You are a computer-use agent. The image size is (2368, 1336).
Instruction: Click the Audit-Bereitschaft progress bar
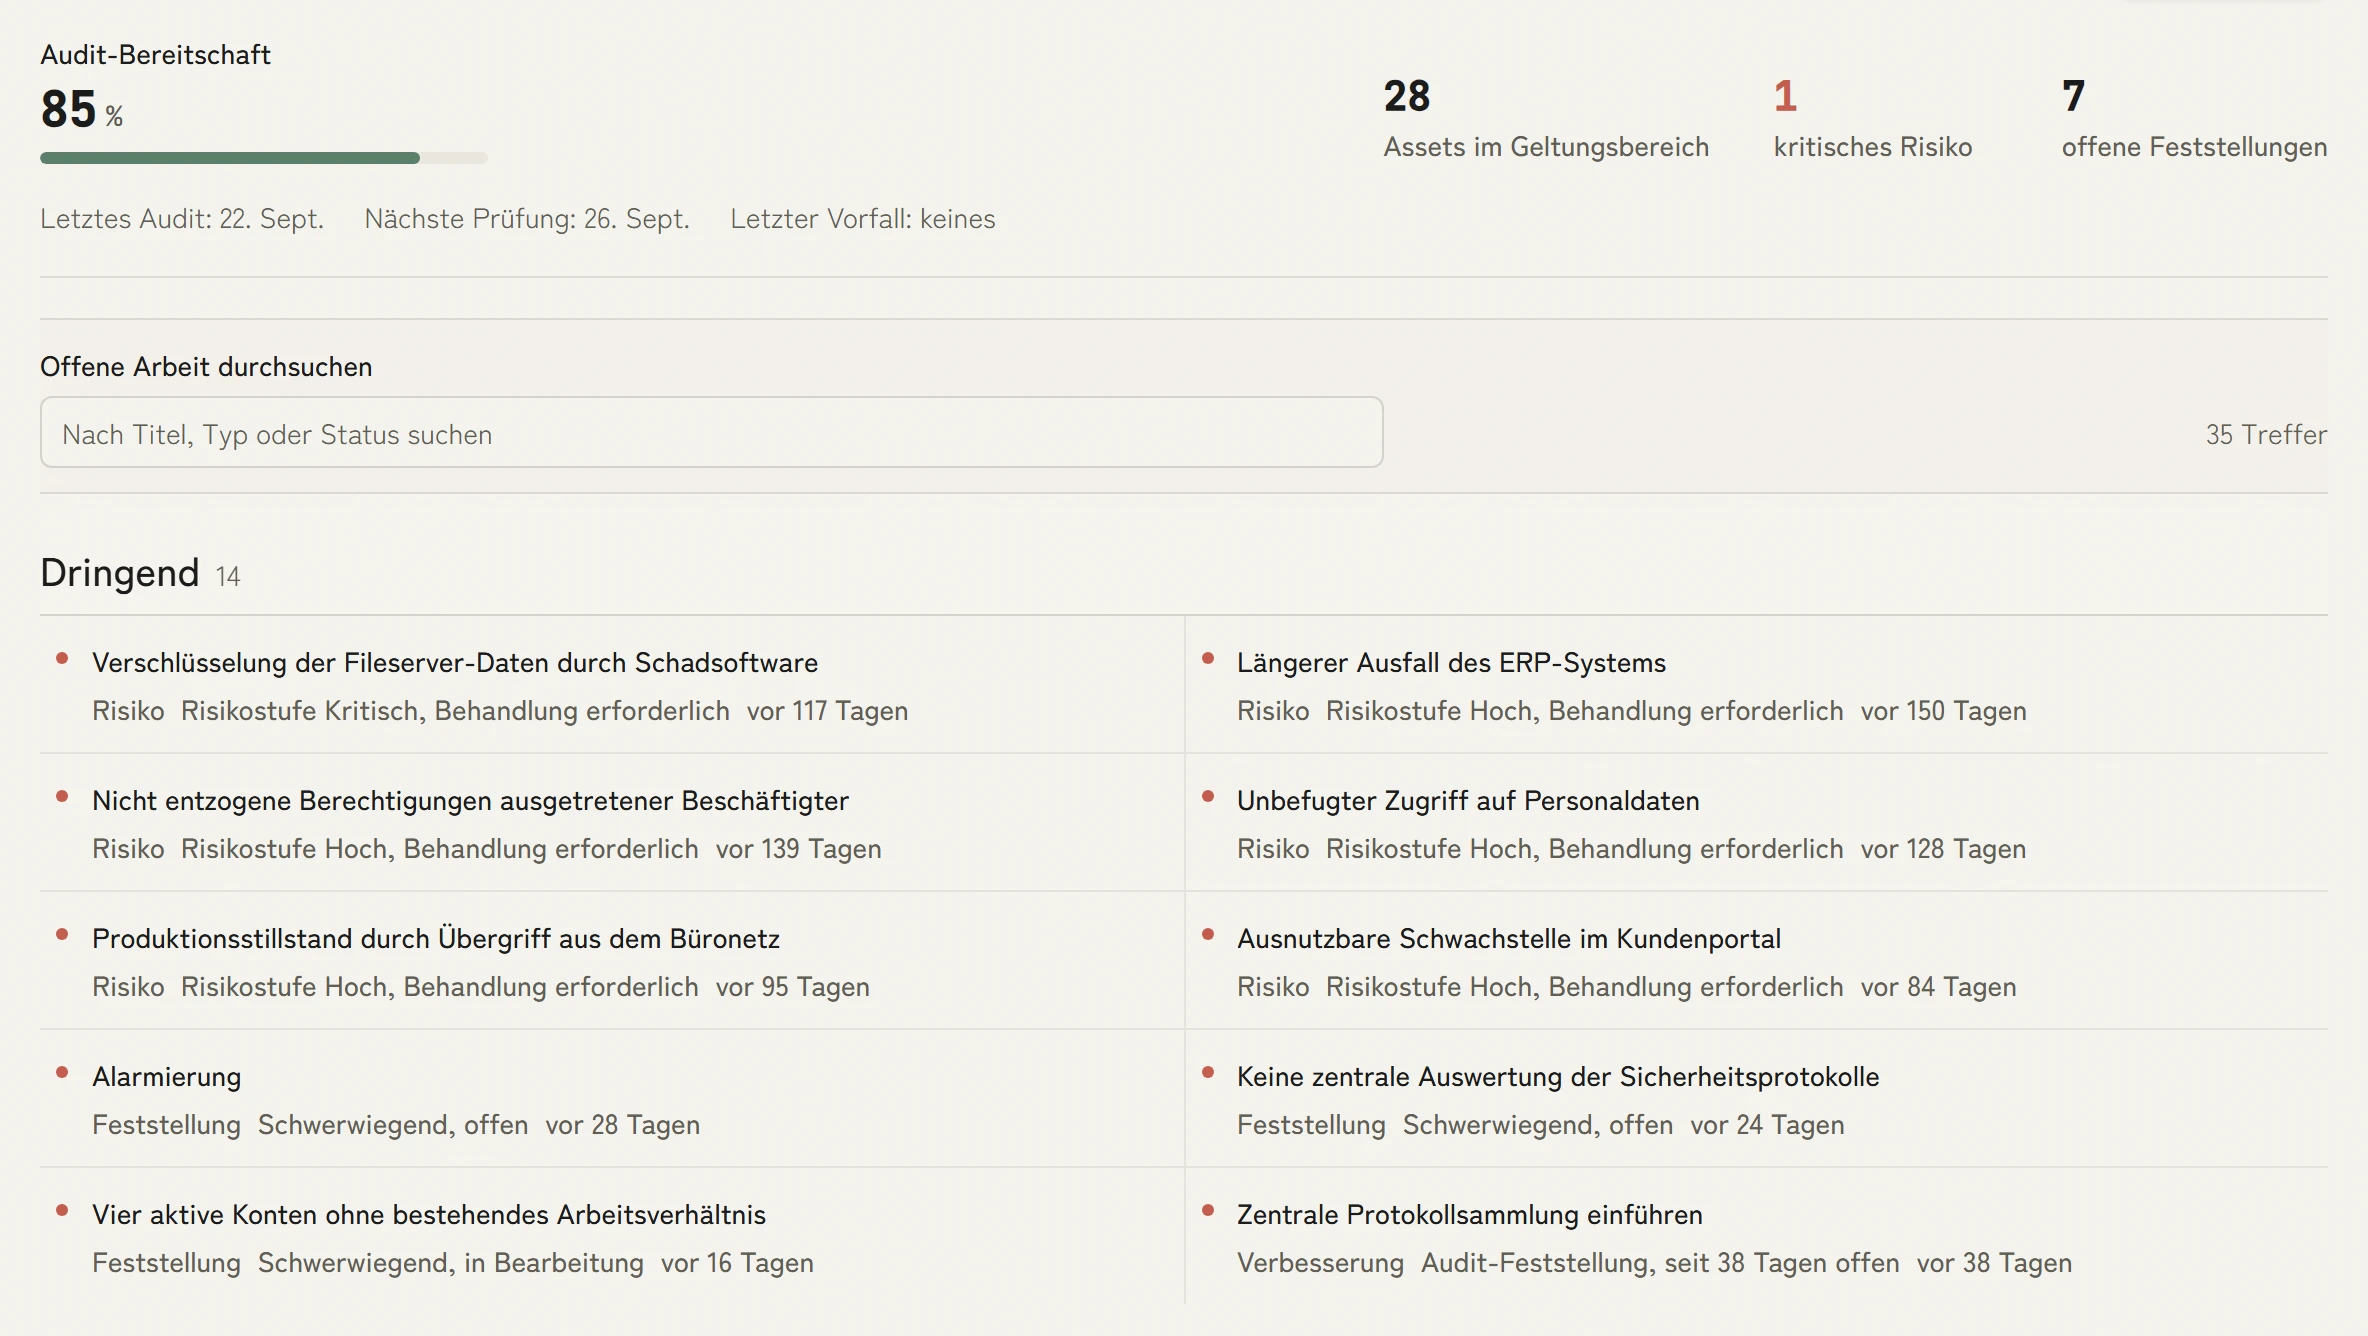[263, 158]
